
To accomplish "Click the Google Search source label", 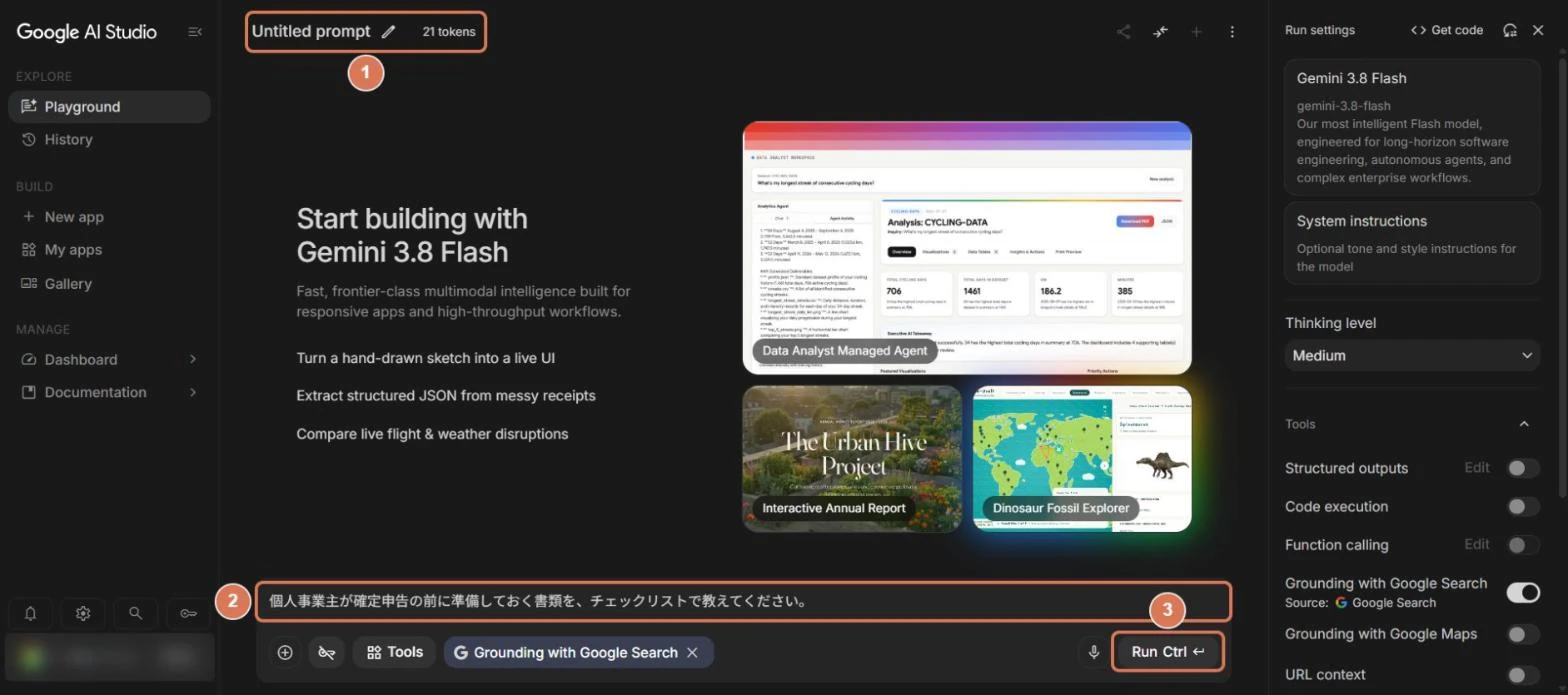I will tap(1386, 603).
